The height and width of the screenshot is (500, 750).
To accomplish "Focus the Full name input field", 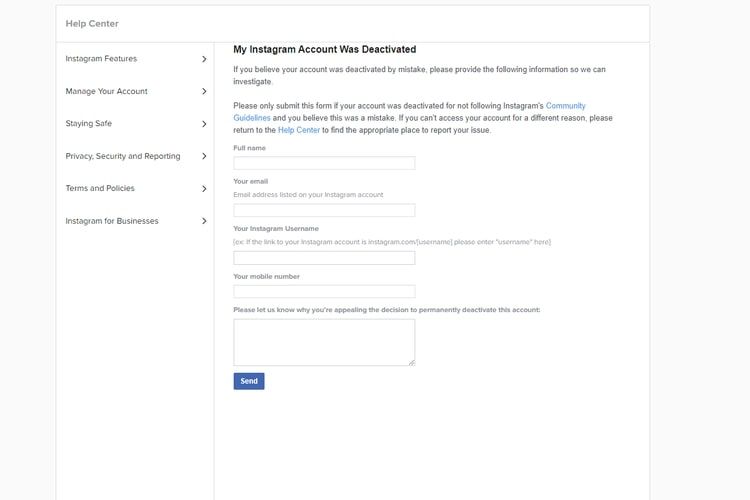I will pos(324,163).
